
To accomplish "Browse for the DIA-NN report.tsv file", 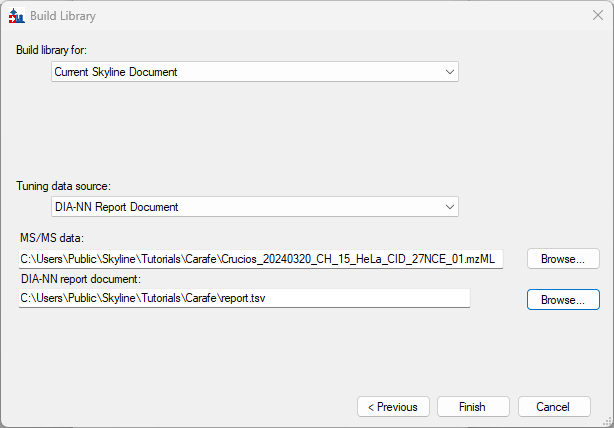I will 563,299.
